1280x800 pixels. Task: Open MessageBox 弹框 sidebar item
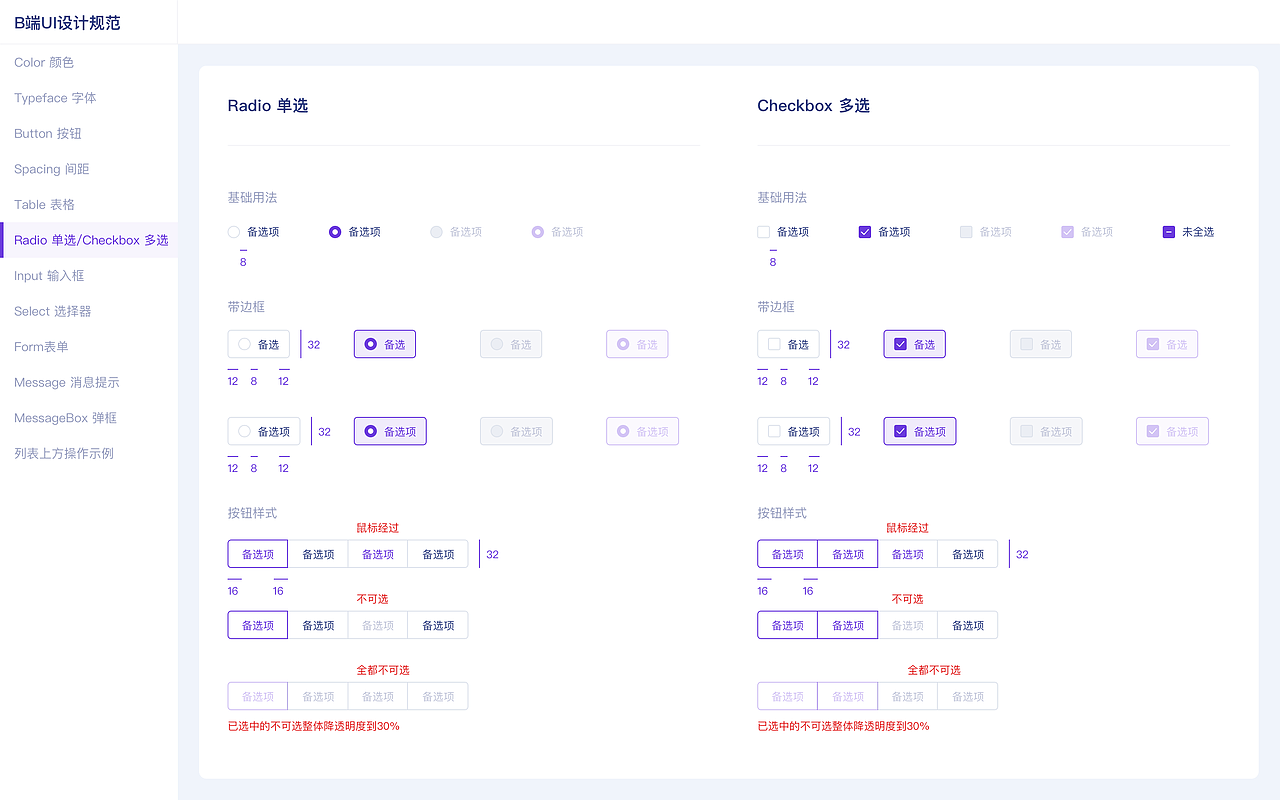tap(66, 417)
